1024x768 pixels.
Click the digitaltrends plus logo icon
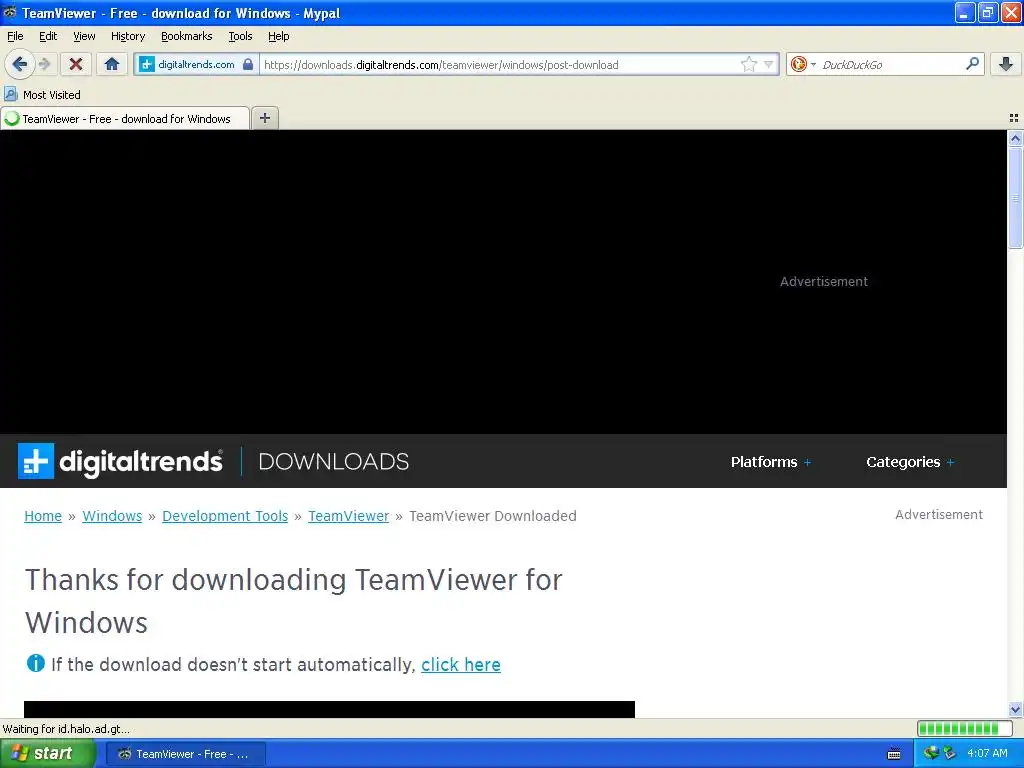click(x=36, y=461)
